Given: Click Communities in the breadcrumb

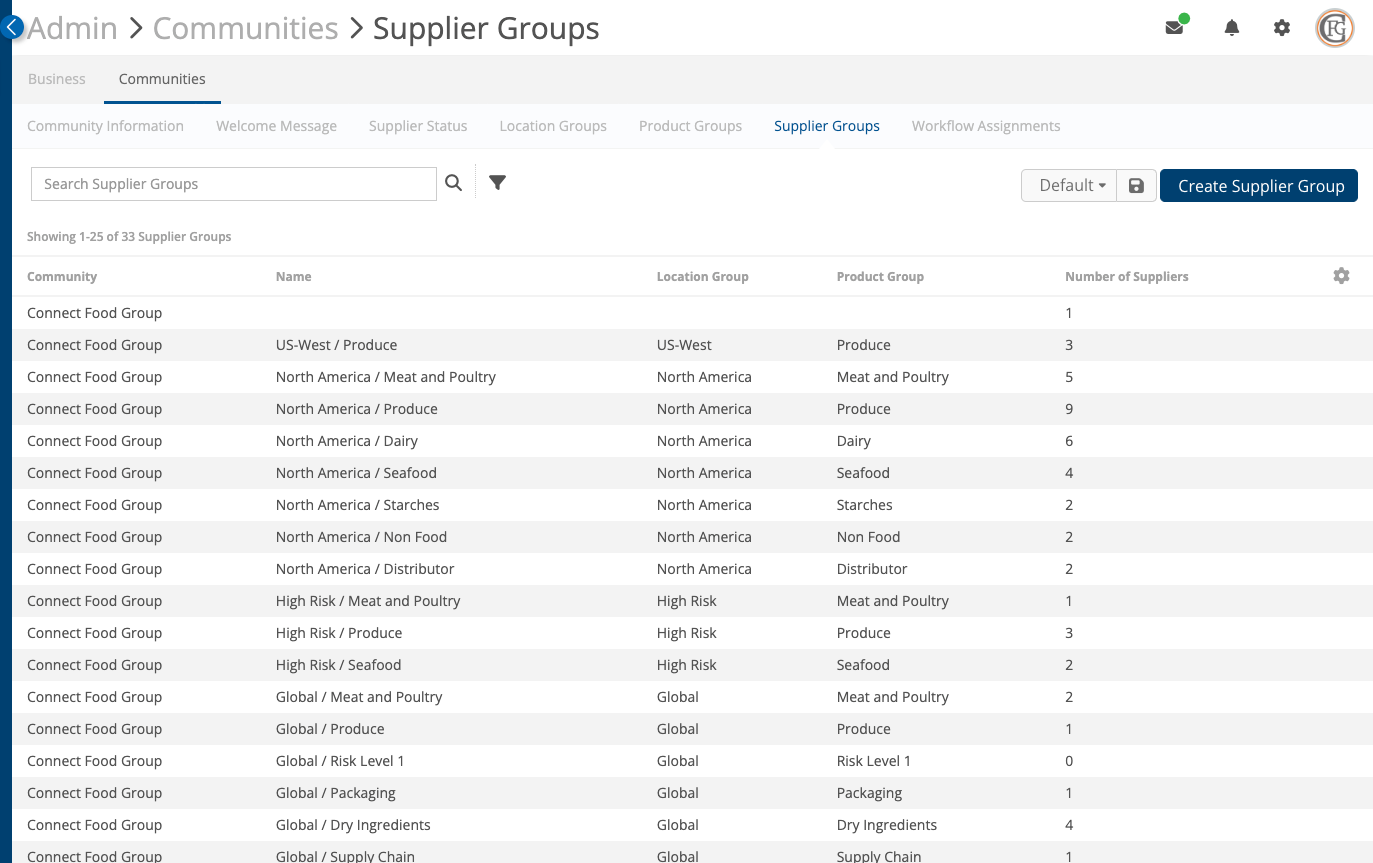Looking at the screenshot, I should tap(245, 28).
